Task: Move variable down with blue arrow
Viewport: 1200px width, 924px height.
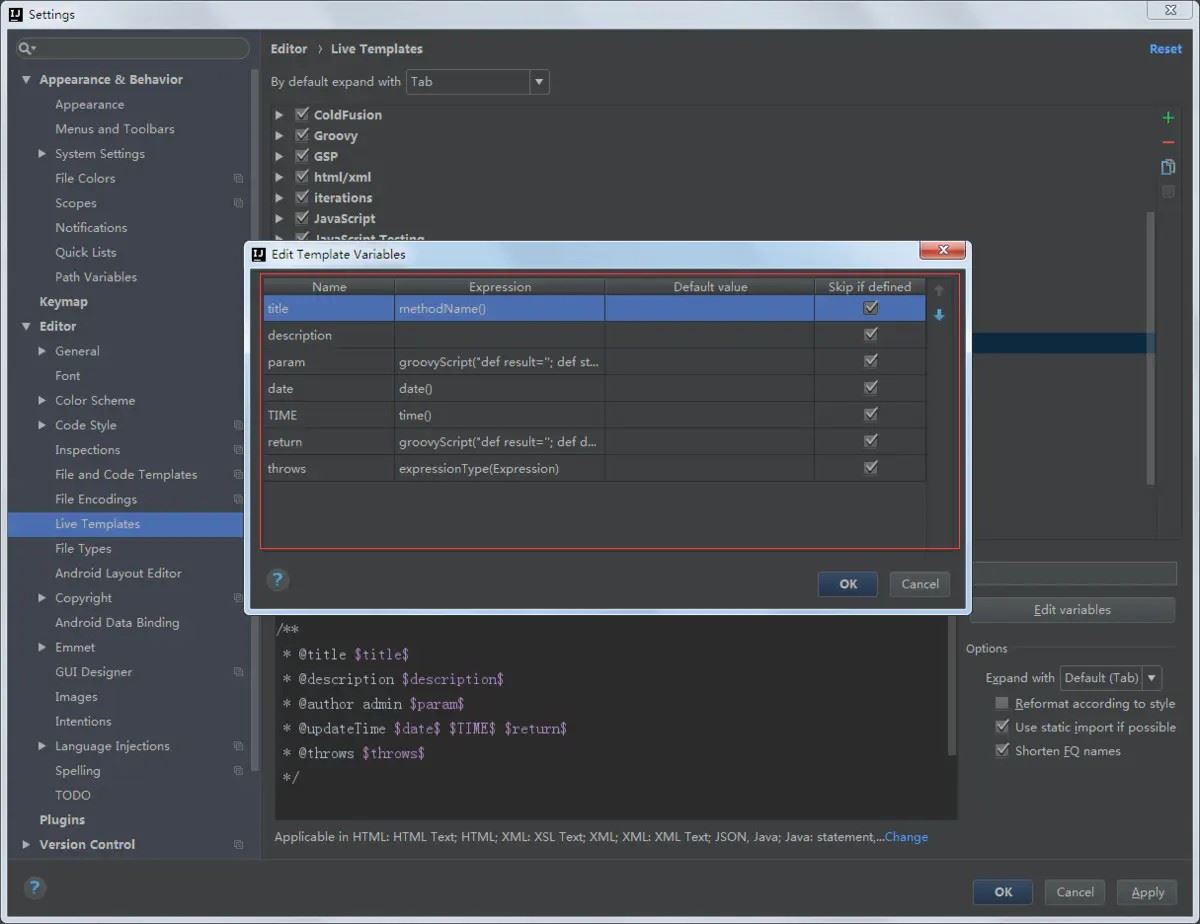Action: (x=938, y=315)
